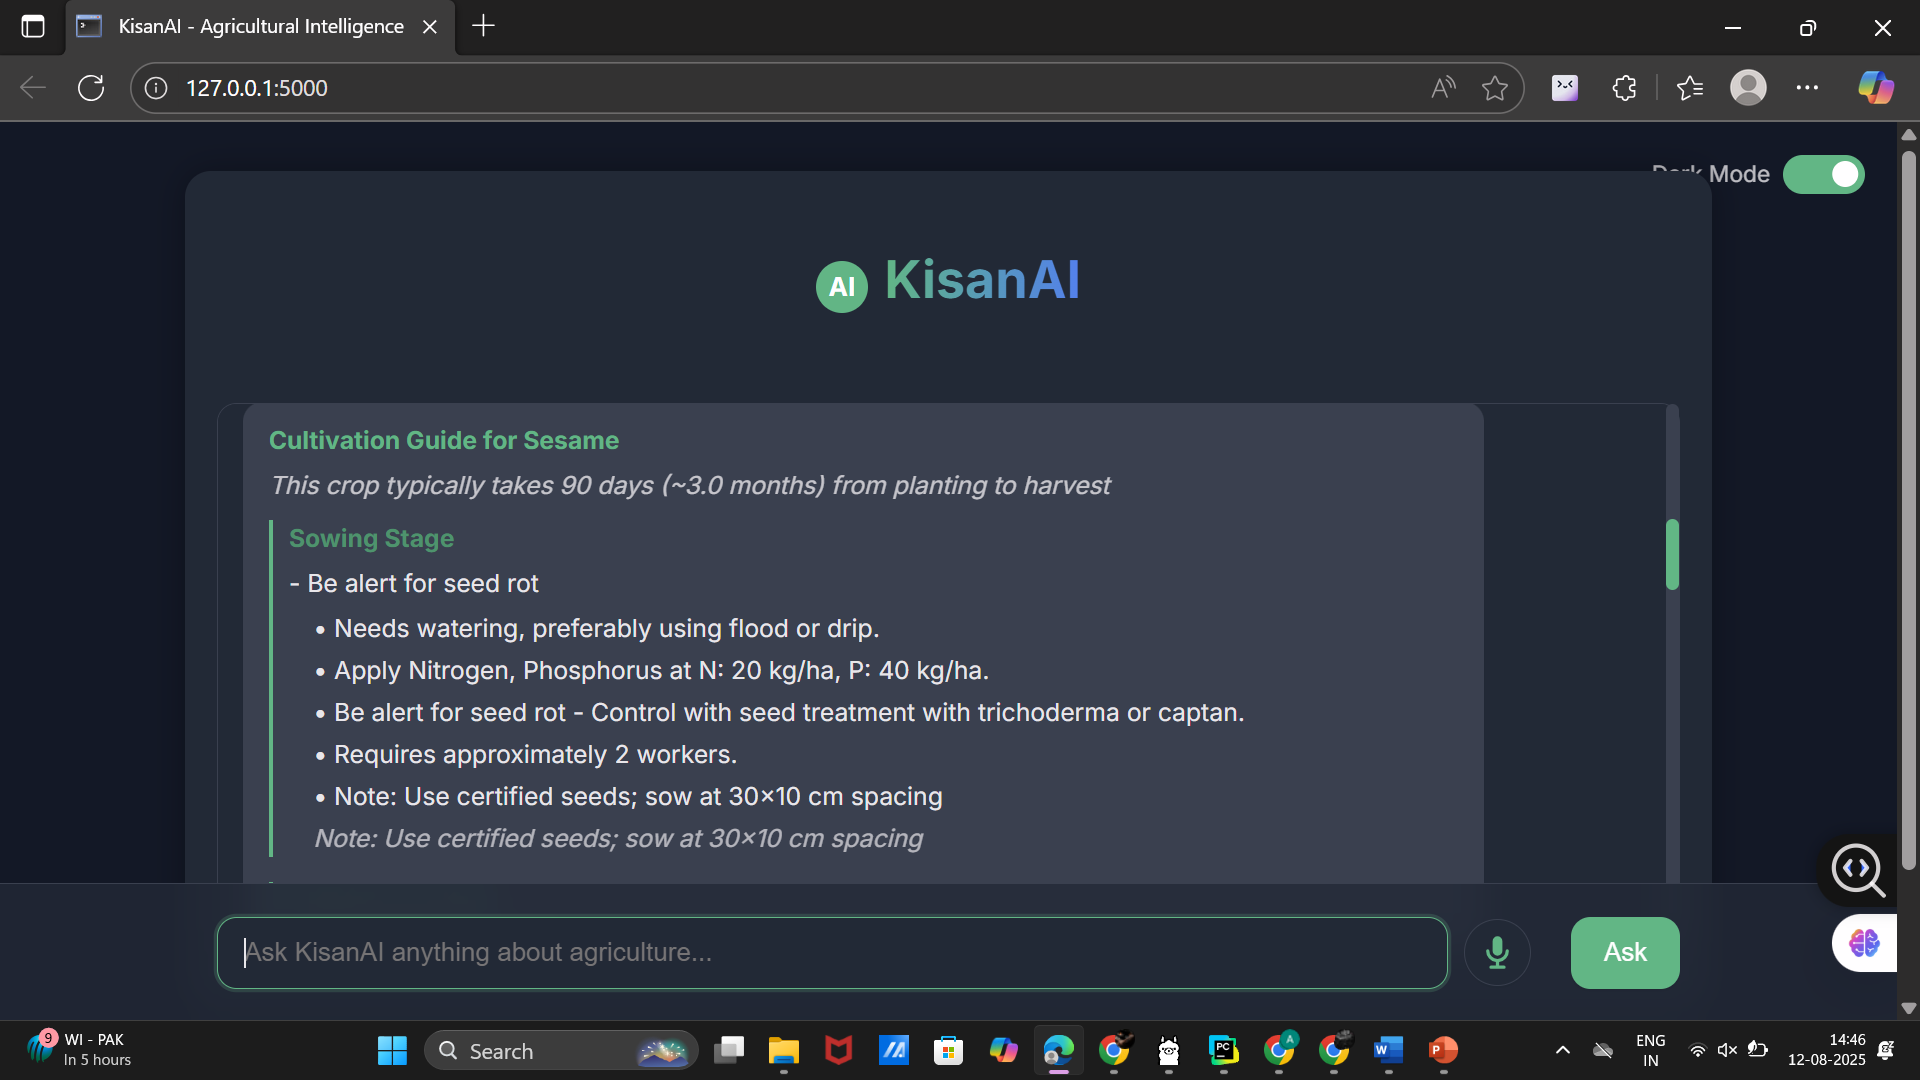Image resolution: width=1920 pixels, height=1080 pixels.
Task: Open the tab actions menu icon
Action: [33, 26]
